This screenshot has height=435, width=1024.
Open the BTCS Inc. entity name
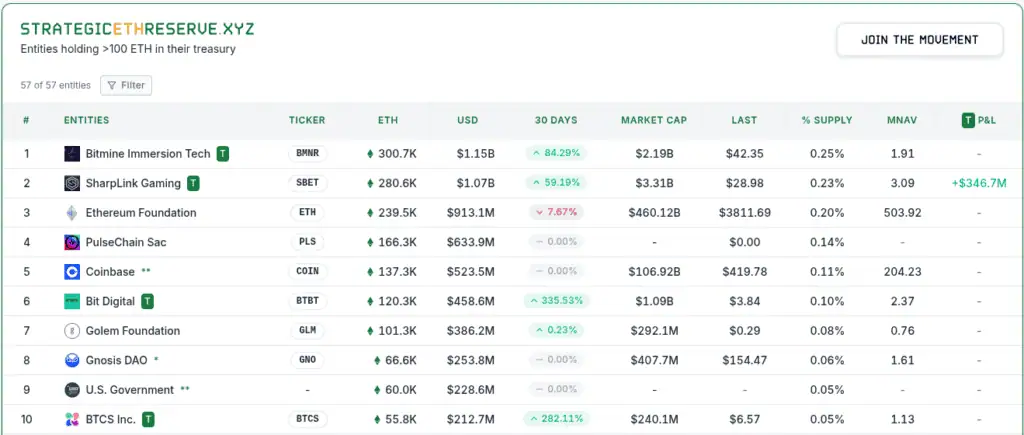[111, 419]
